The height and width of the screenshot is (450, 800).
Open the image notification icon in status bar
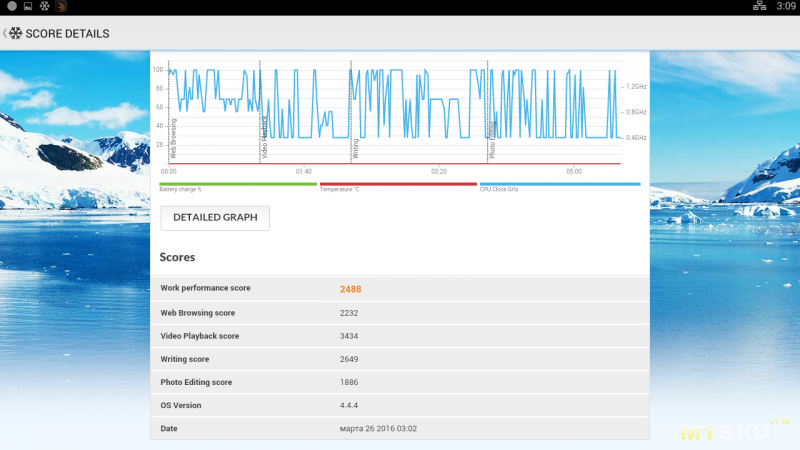[28, 6]
